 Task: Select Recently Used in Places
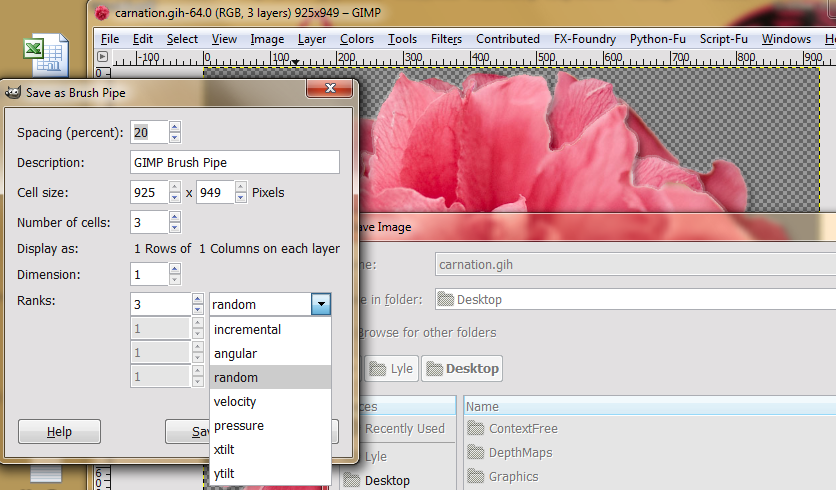[404, 429]
